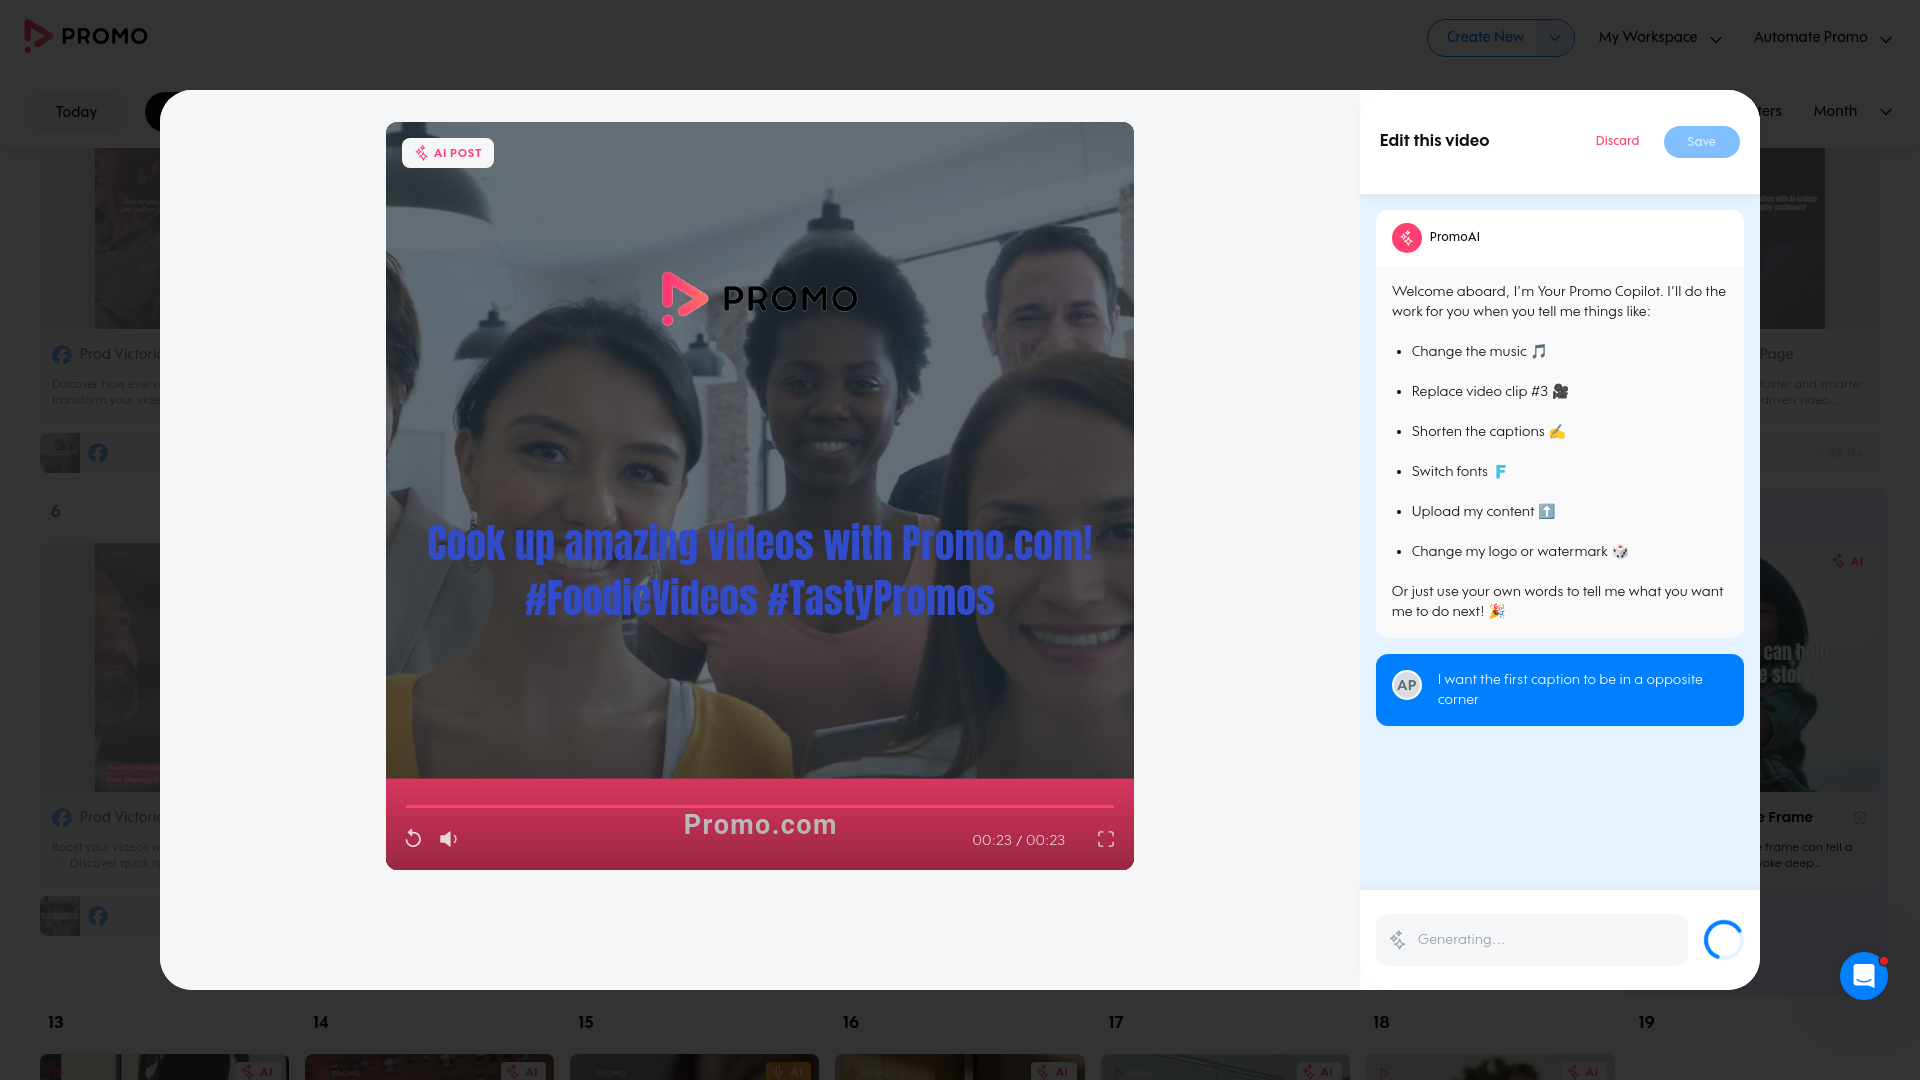Click the Generating prompt input field
The width and height of the screenshot is (1920, 1080).
tap(1532, 940)
